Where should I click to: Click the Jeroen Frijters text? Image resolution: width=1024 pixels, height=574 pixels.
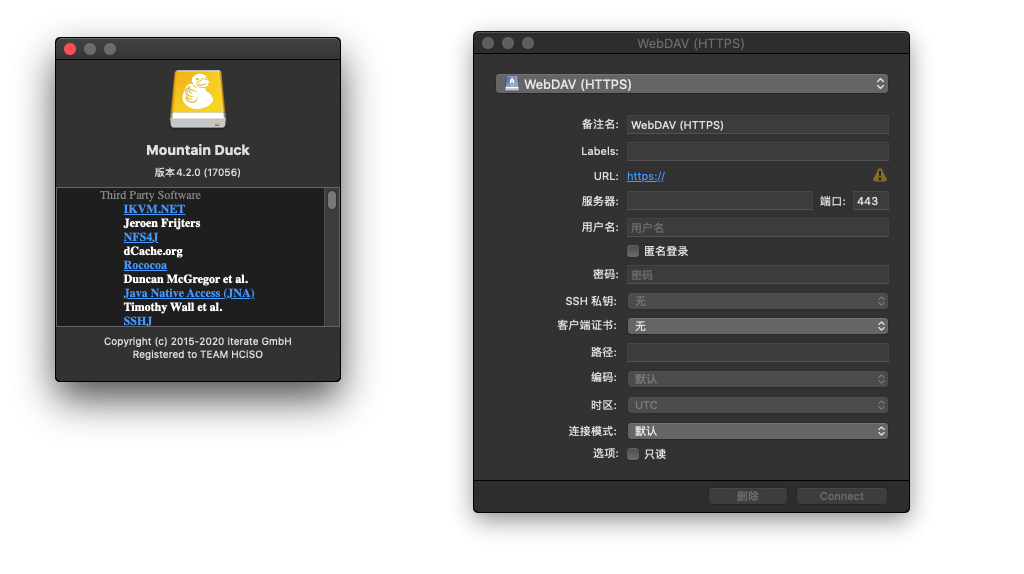162,223
